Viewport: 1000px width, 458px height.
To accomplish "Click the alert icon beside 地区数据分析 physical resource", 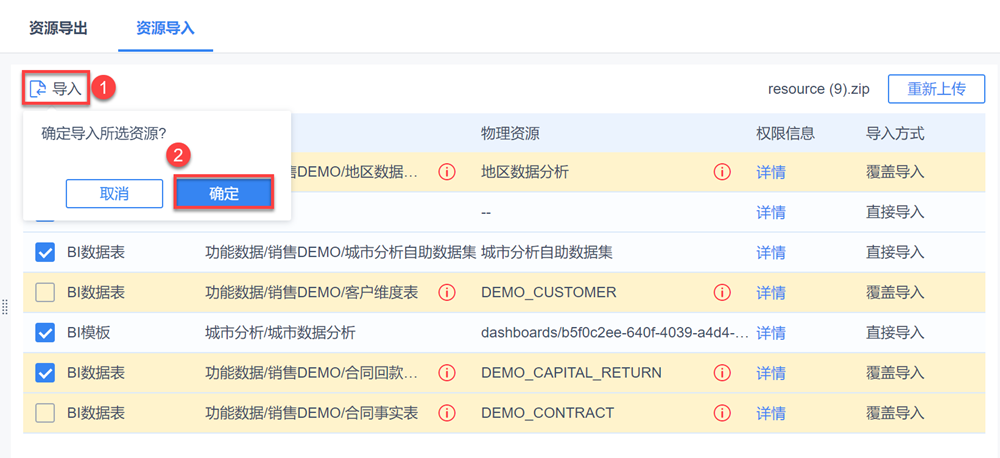I will click(x=722, y=172).
